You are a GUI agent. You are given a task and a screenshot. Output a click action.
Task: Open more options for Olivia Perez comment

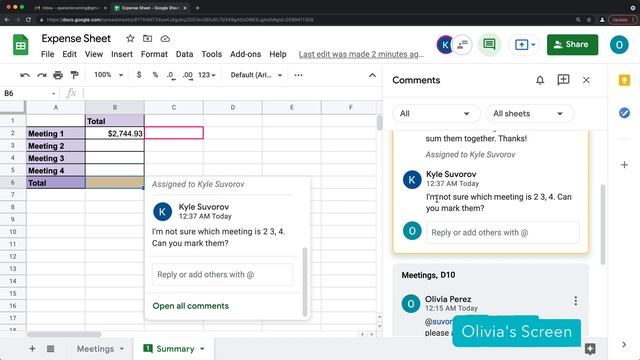click(576, 301)
